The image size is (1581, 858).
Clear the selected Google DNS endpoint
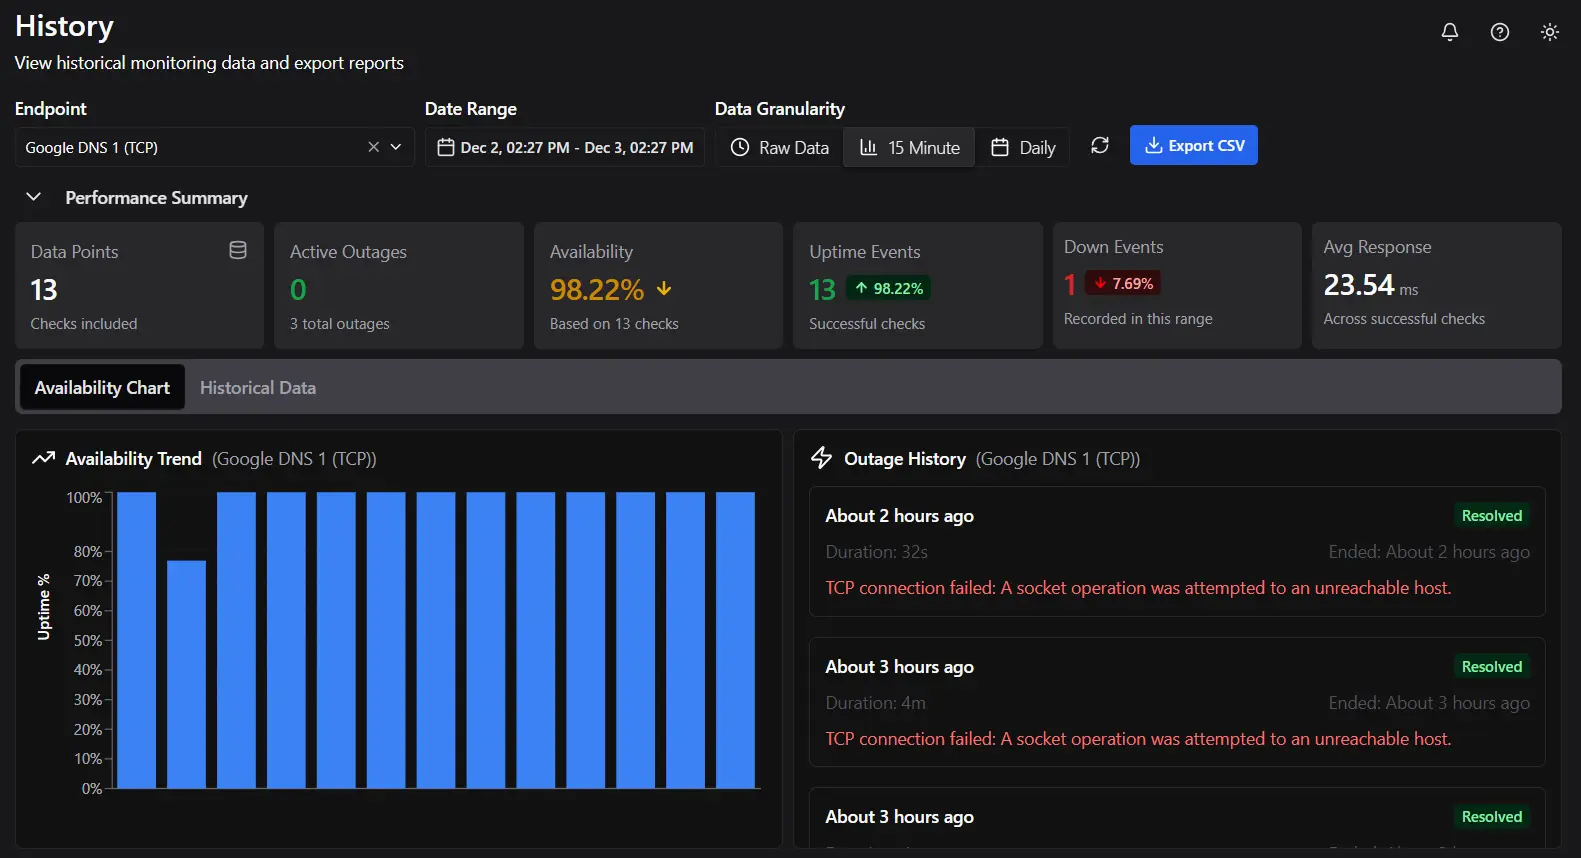373,147
